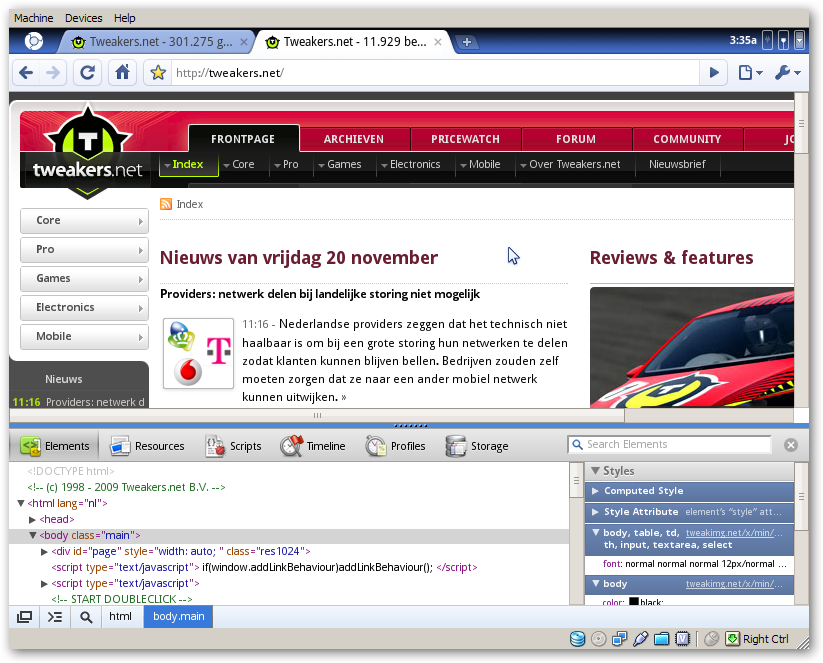Expand the Core sidebar button
Image resolution: width=823 pixels, height=663 pixels.
[x=85, y=220]
